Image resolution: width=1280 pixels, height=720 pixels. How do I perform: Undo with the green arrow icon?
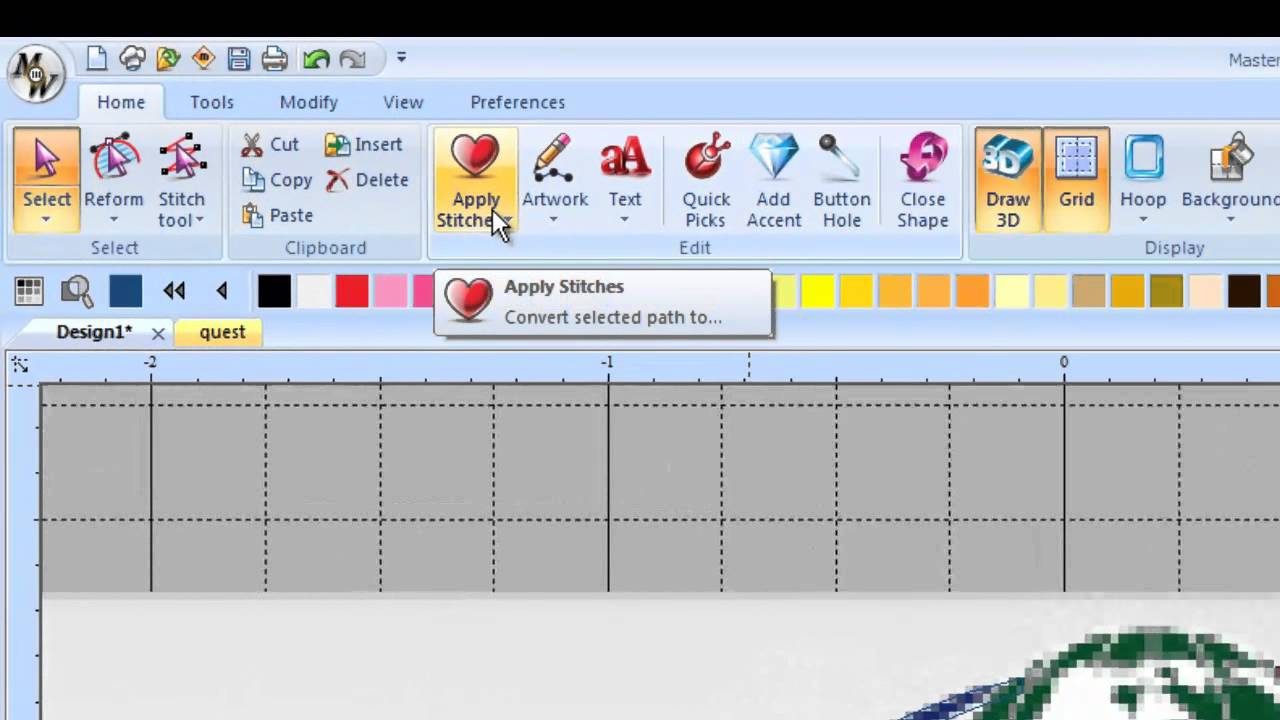[316, 59]
